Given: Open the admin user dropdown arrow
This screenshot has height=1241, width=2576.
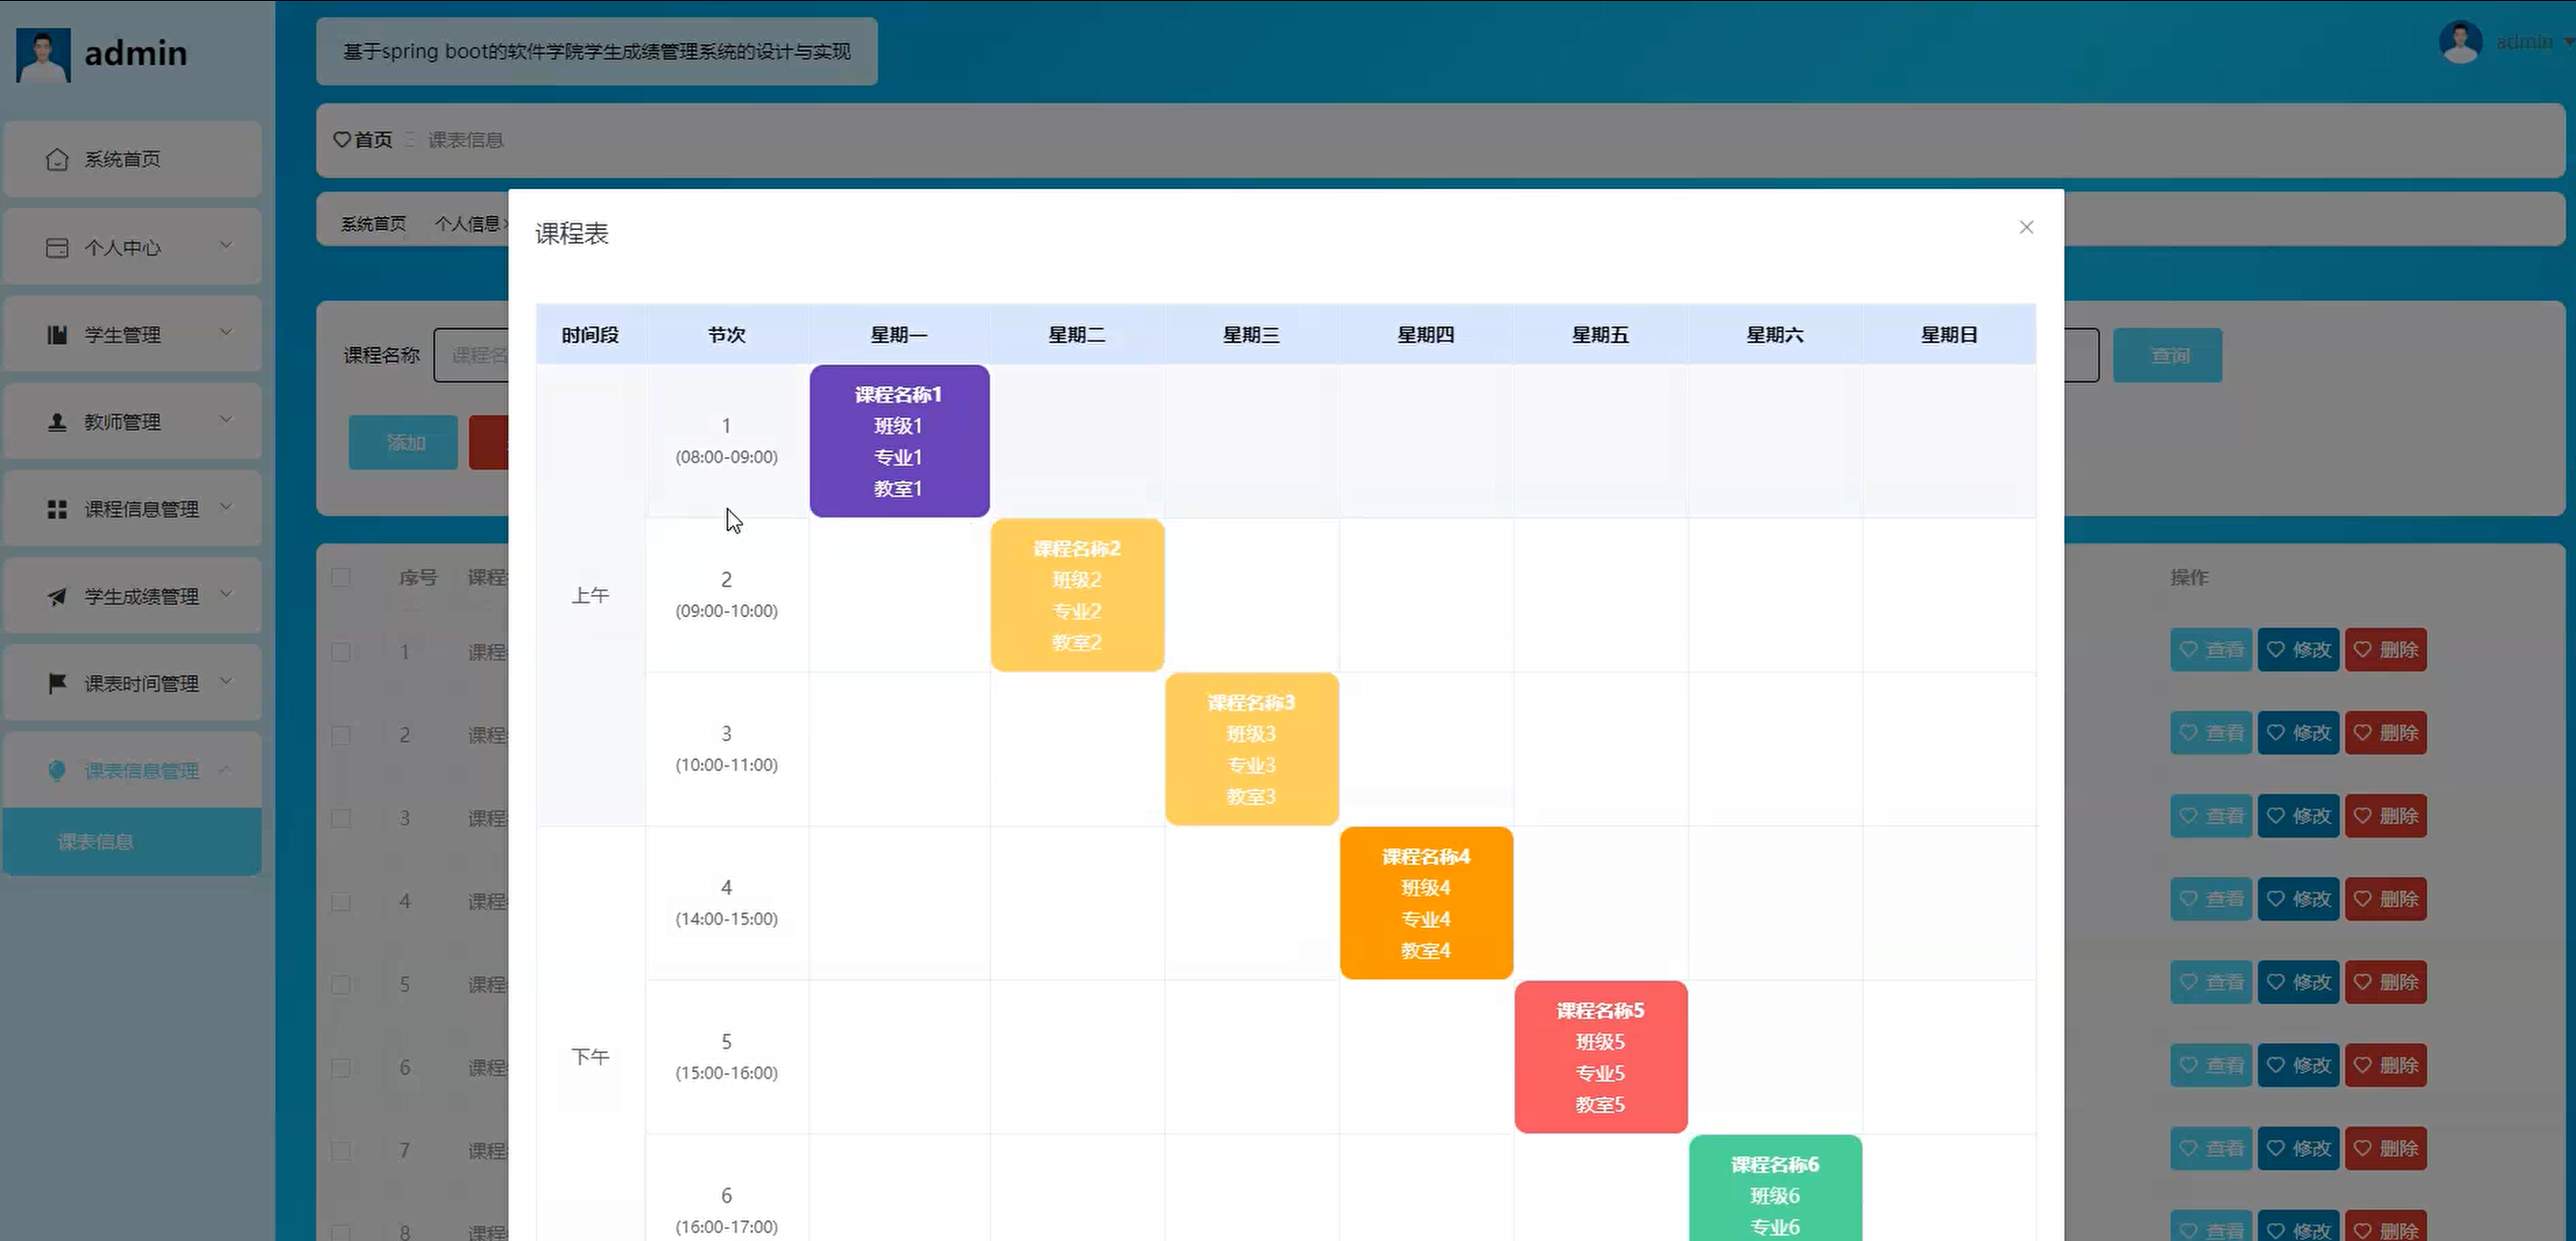Looking at the screenshot, I should 2568,42.
